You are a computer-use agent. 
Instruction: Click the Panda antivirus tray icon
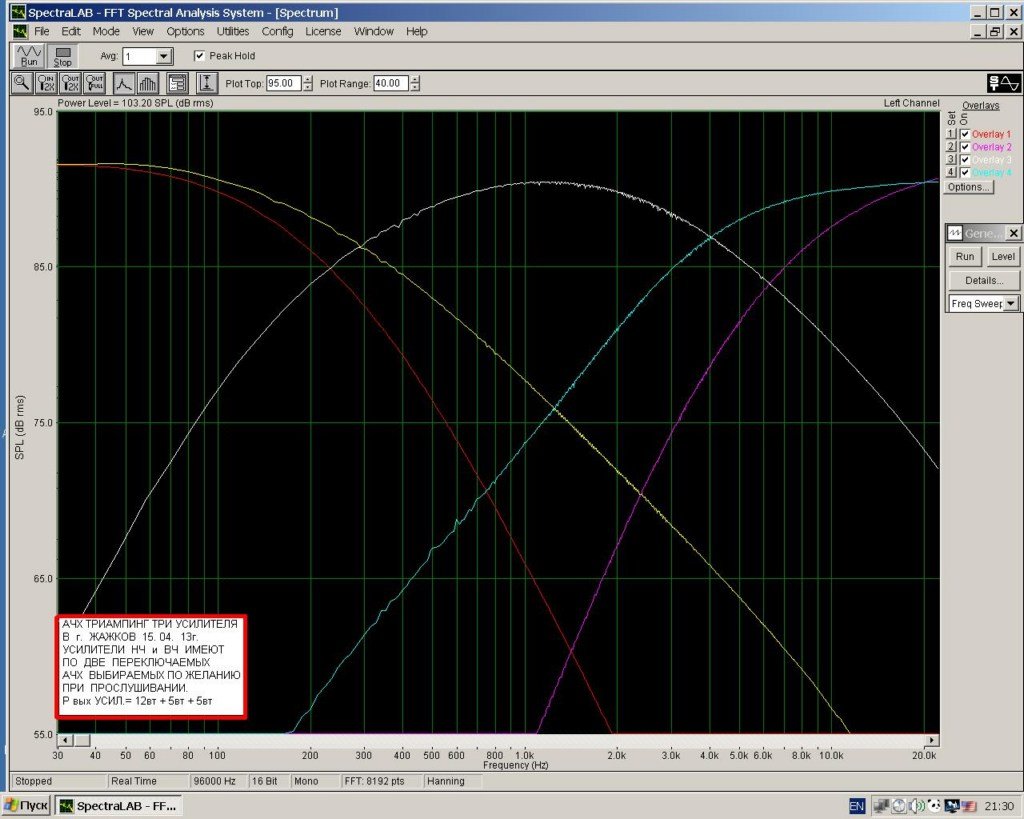[x=934, y=806]
